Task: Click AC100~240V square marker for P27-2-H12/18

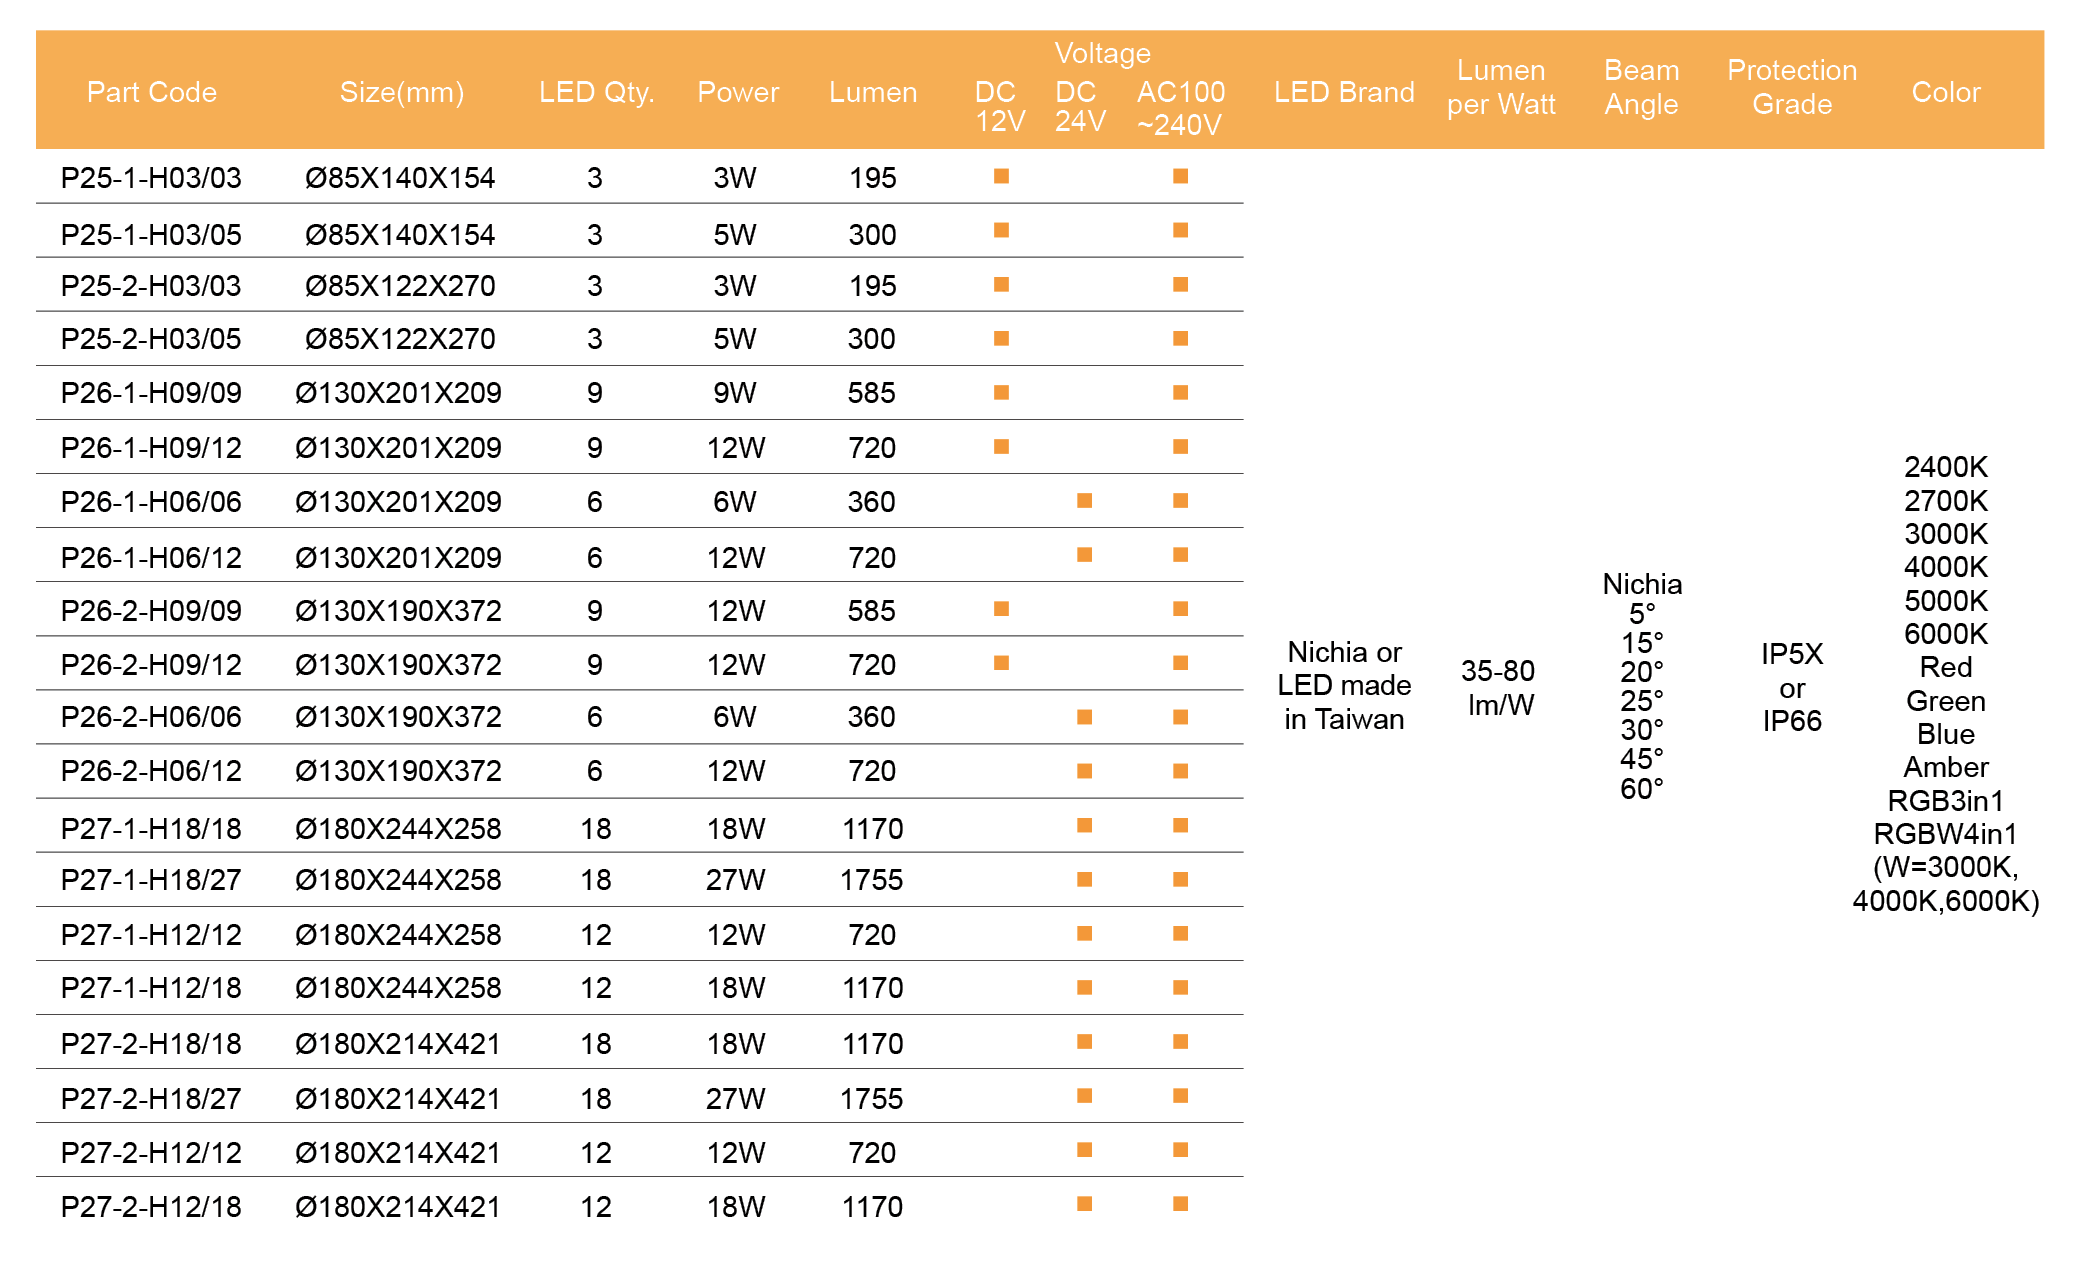Action: pos(1180,1204)
